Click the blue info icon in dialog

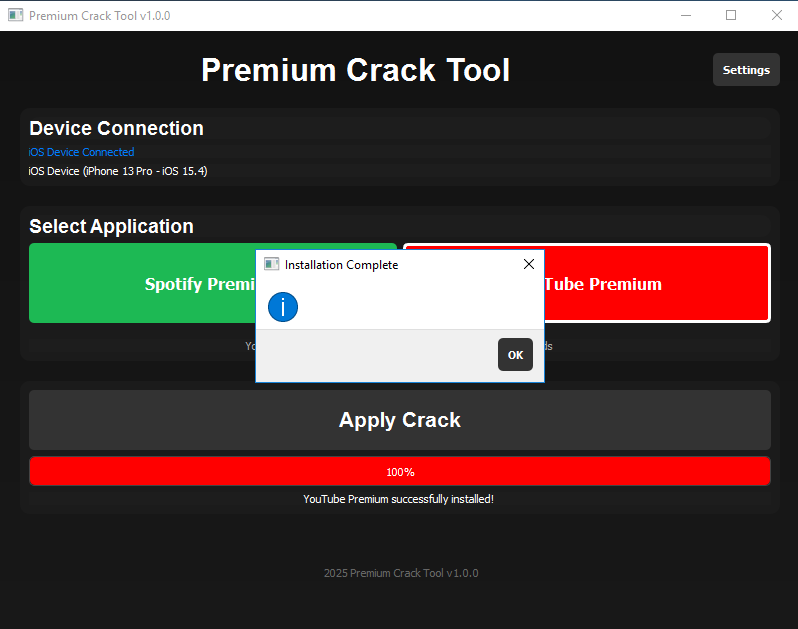[x=282, y=307]
